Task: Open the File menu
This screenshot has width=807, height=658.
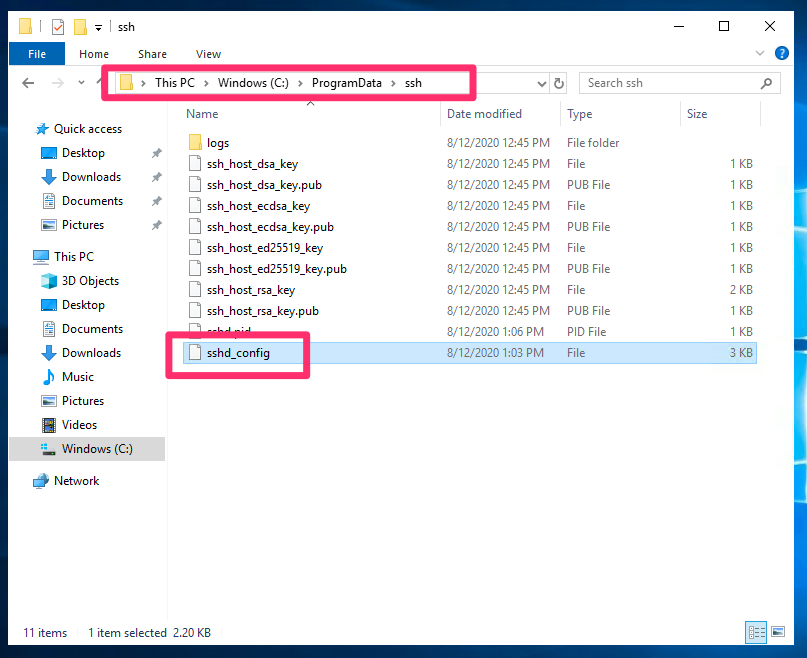Action: coord(37,54)
